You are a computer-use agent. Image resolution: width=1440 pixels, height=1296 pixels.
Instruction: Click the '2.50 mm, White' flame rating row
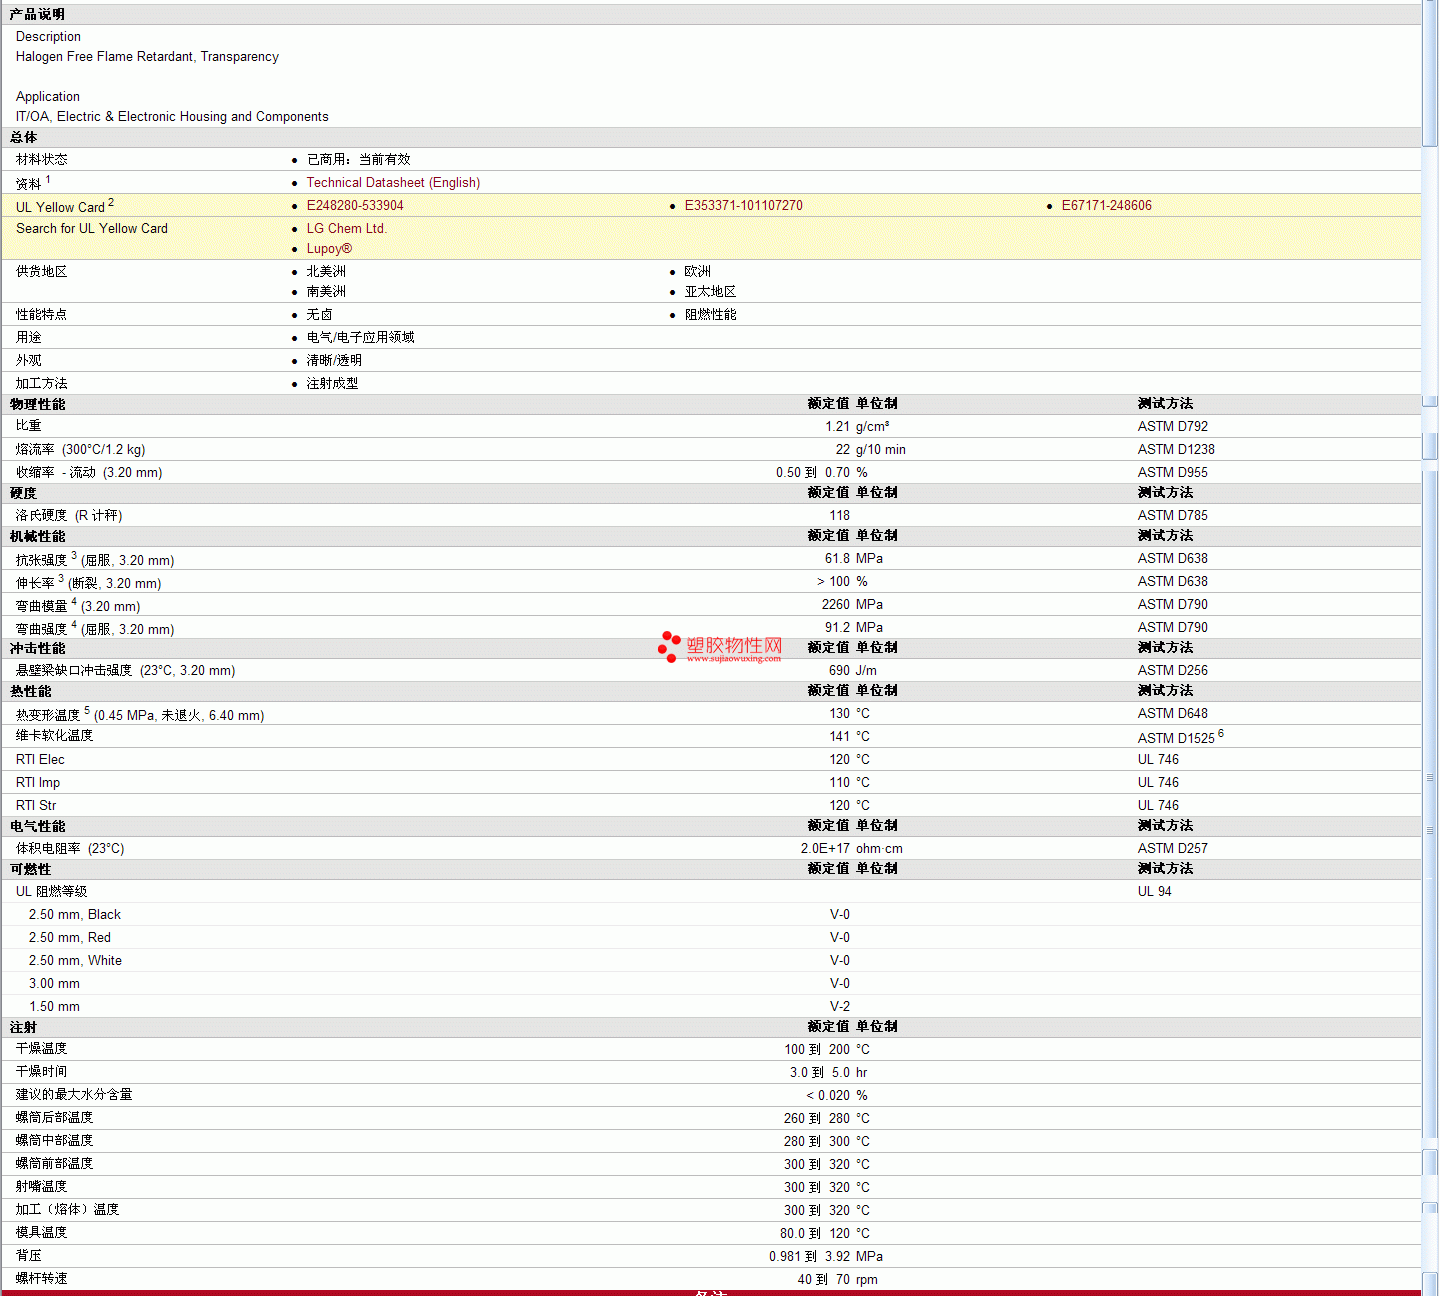[710, 961]
